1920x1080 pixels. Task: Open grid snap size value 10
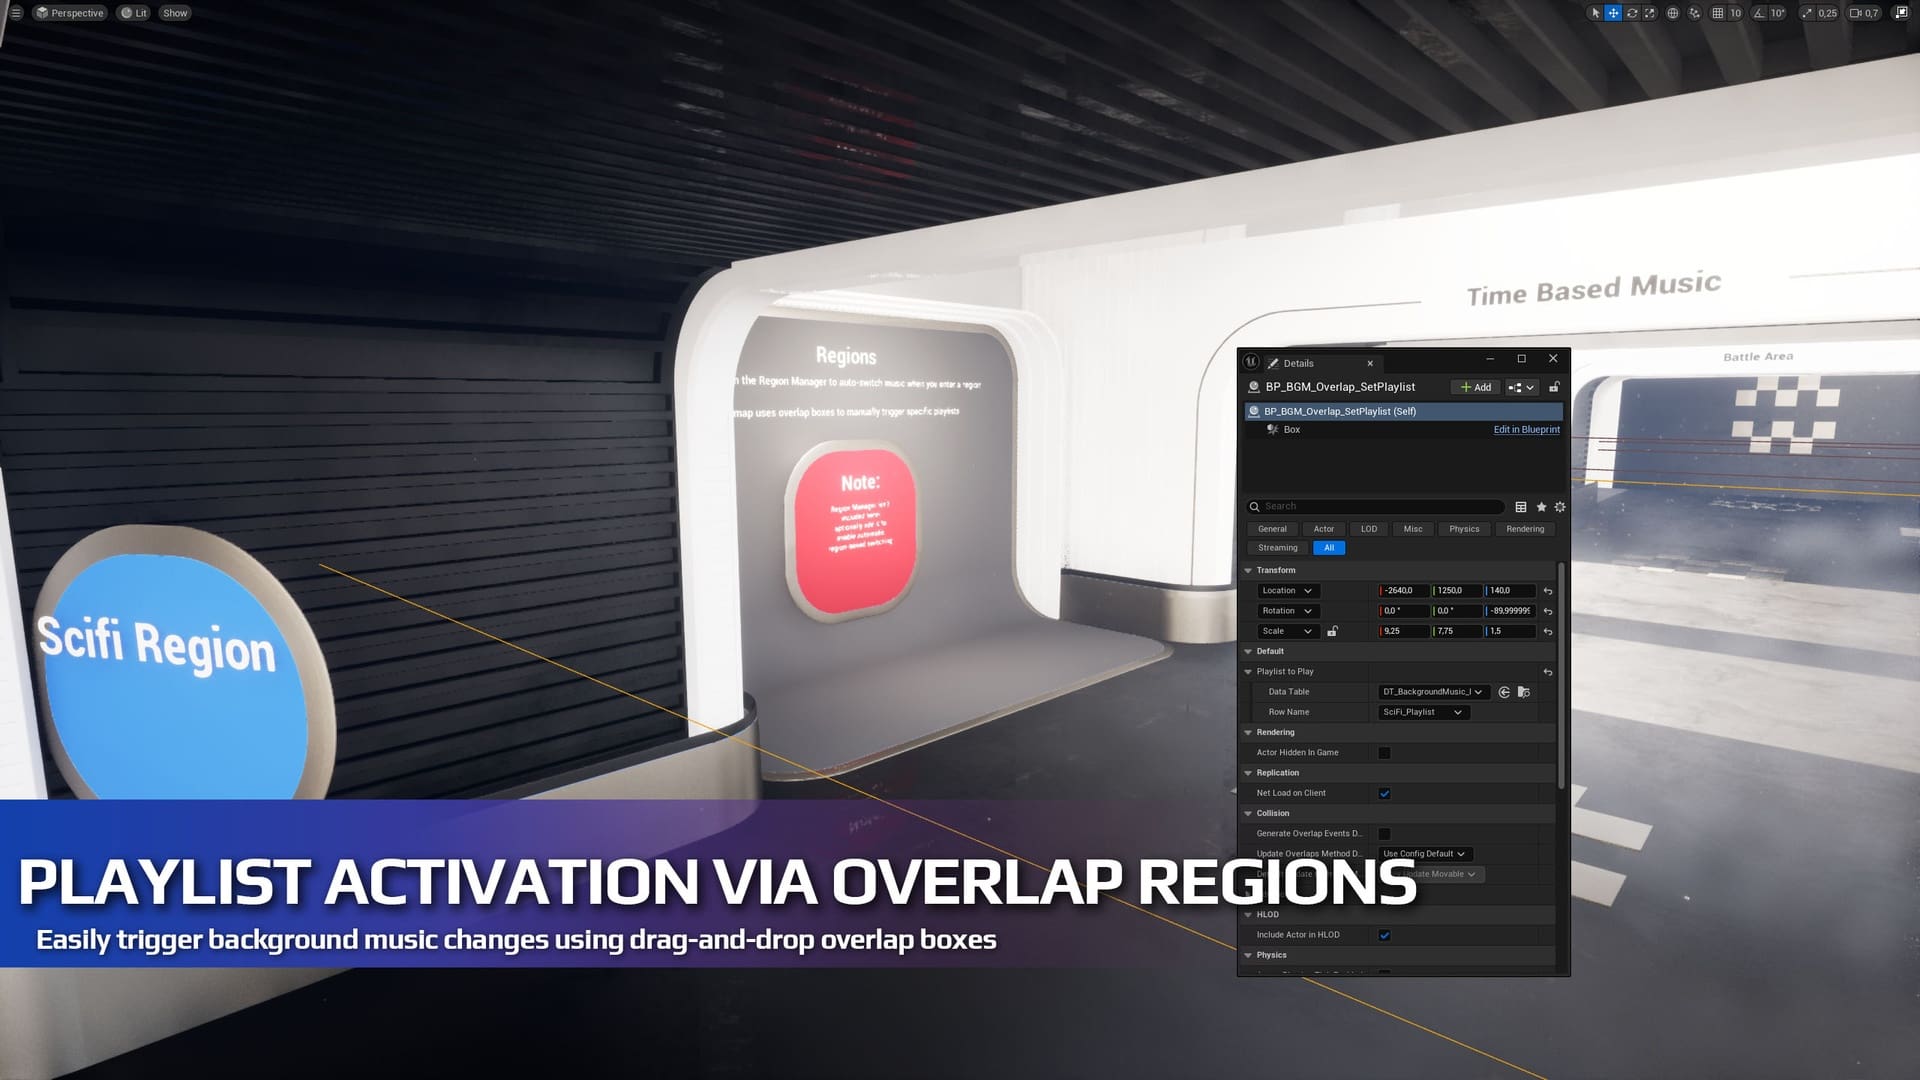coord(1735,13)
